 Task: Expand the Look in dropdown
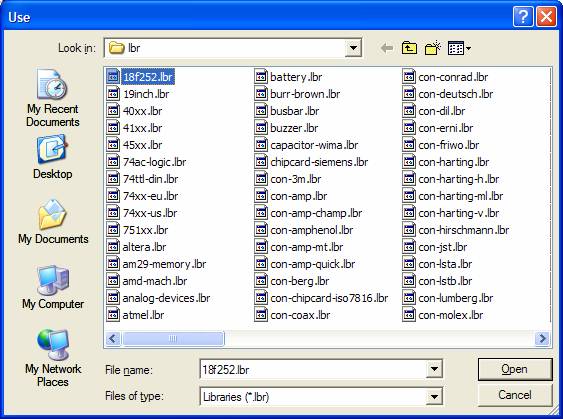[353, 48]
